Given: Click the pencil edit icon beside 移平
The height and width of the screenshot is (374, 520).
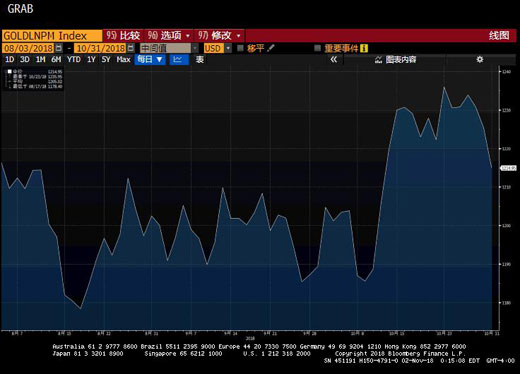Looking at the screenshot, I should 271,48.
